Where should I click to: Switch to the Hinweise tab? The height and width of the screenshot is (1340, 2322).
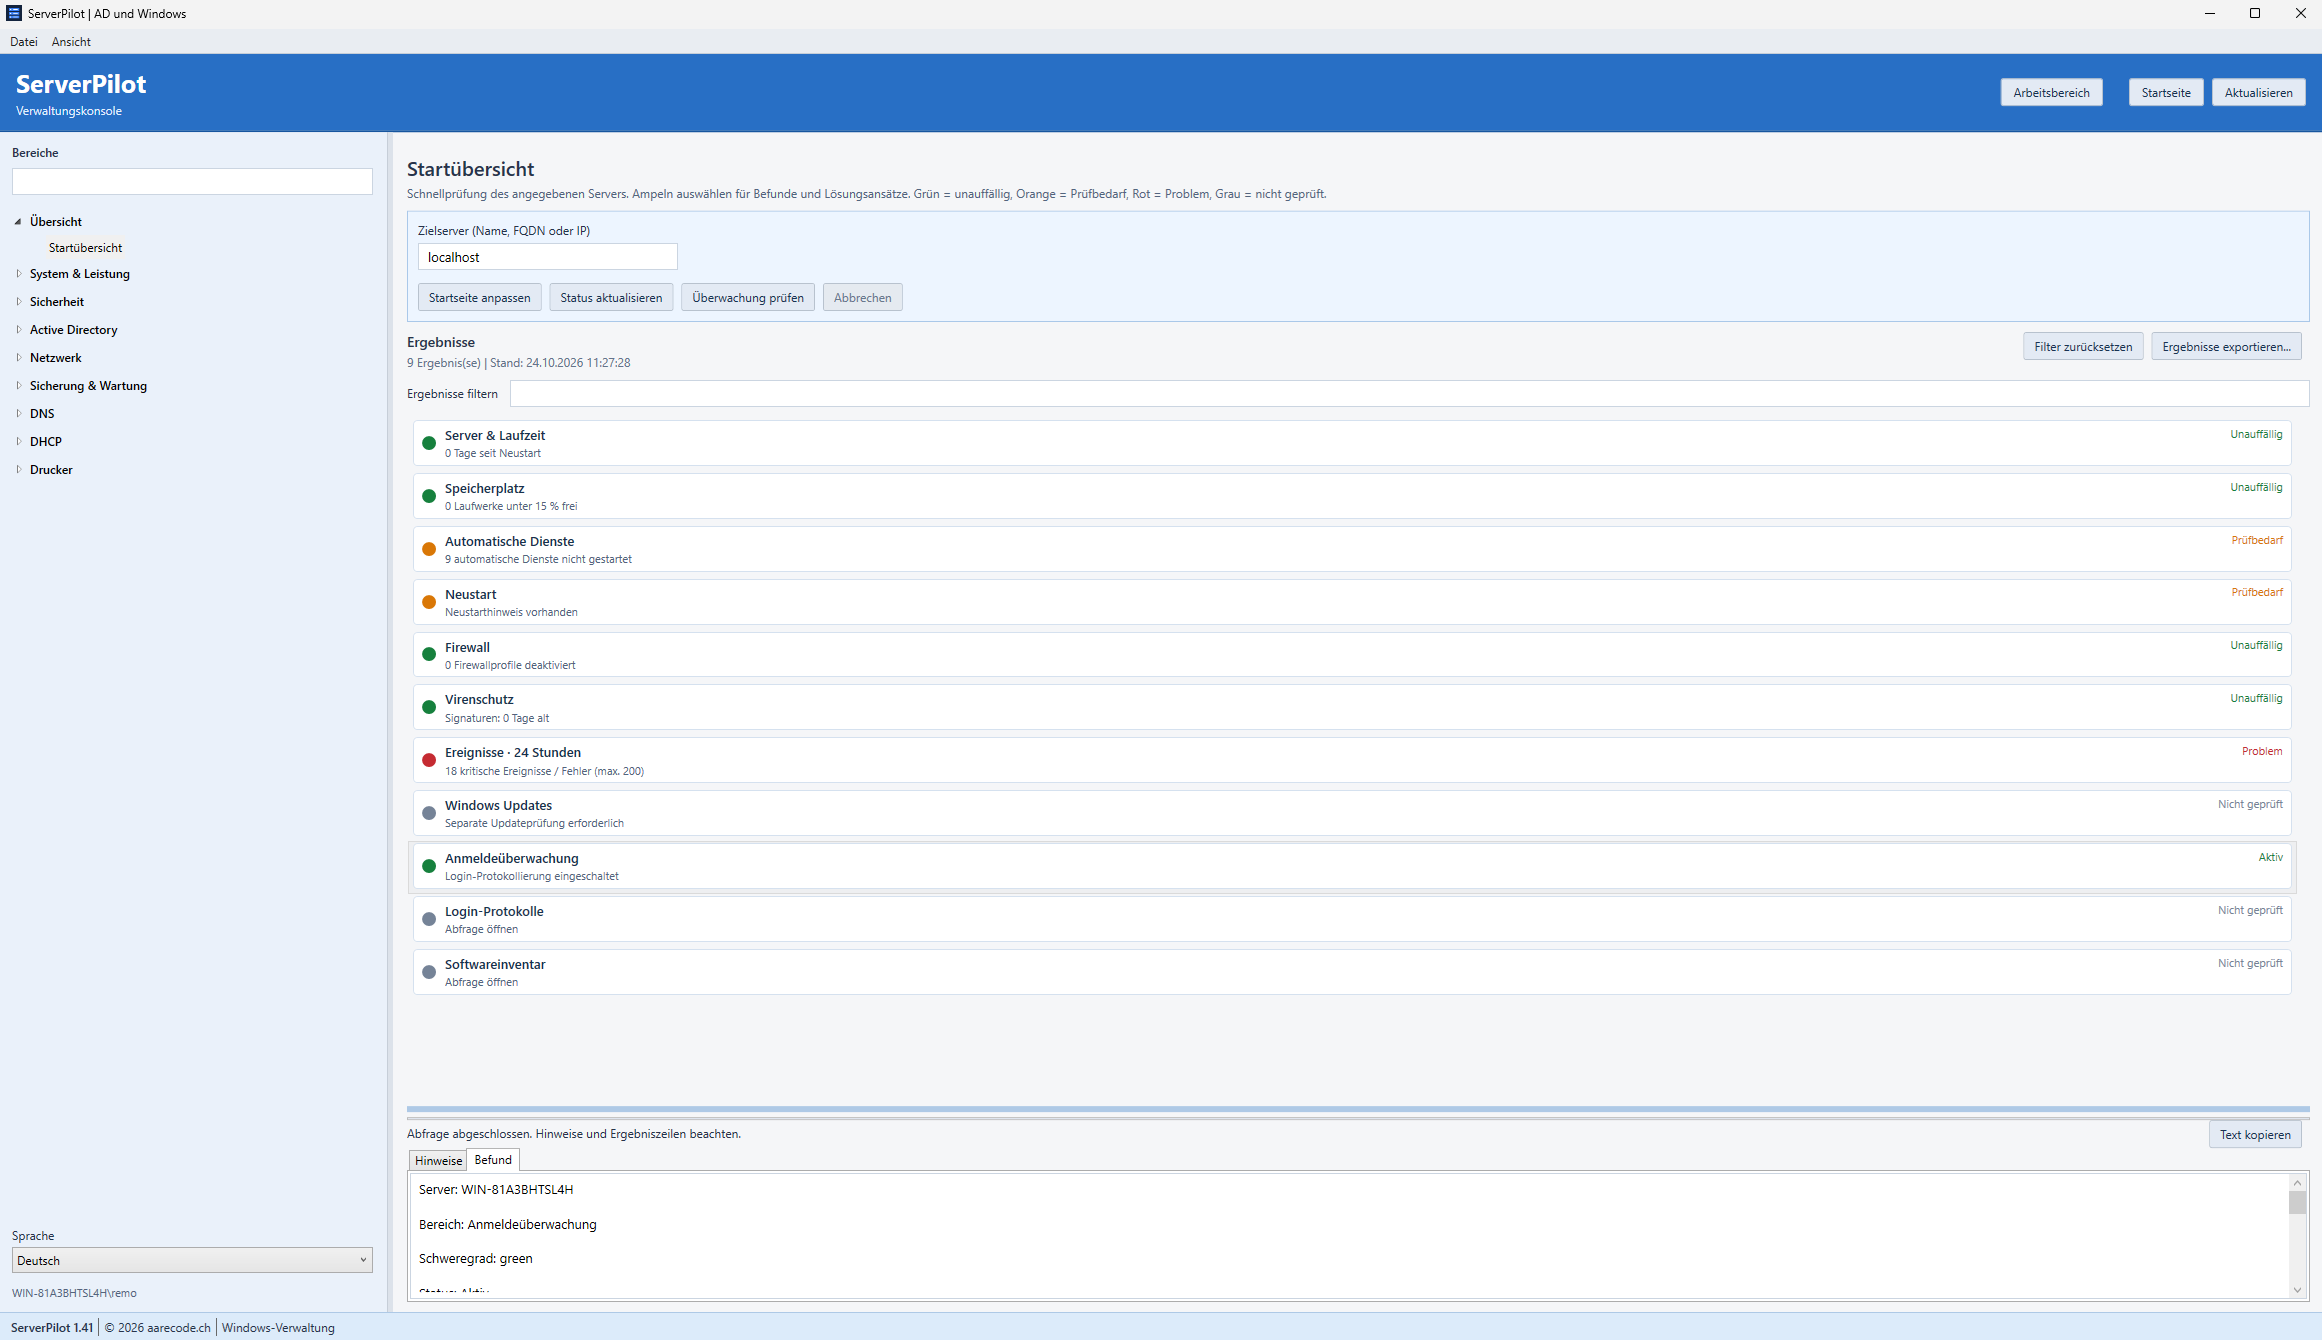(x=438, y=1161)
